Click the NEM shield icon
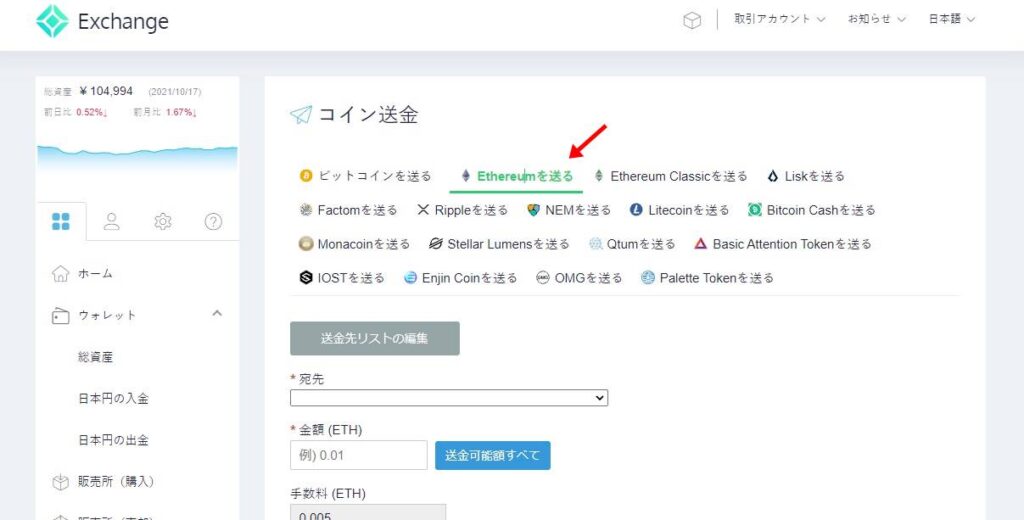The image size is (1024, 520). 534,210
